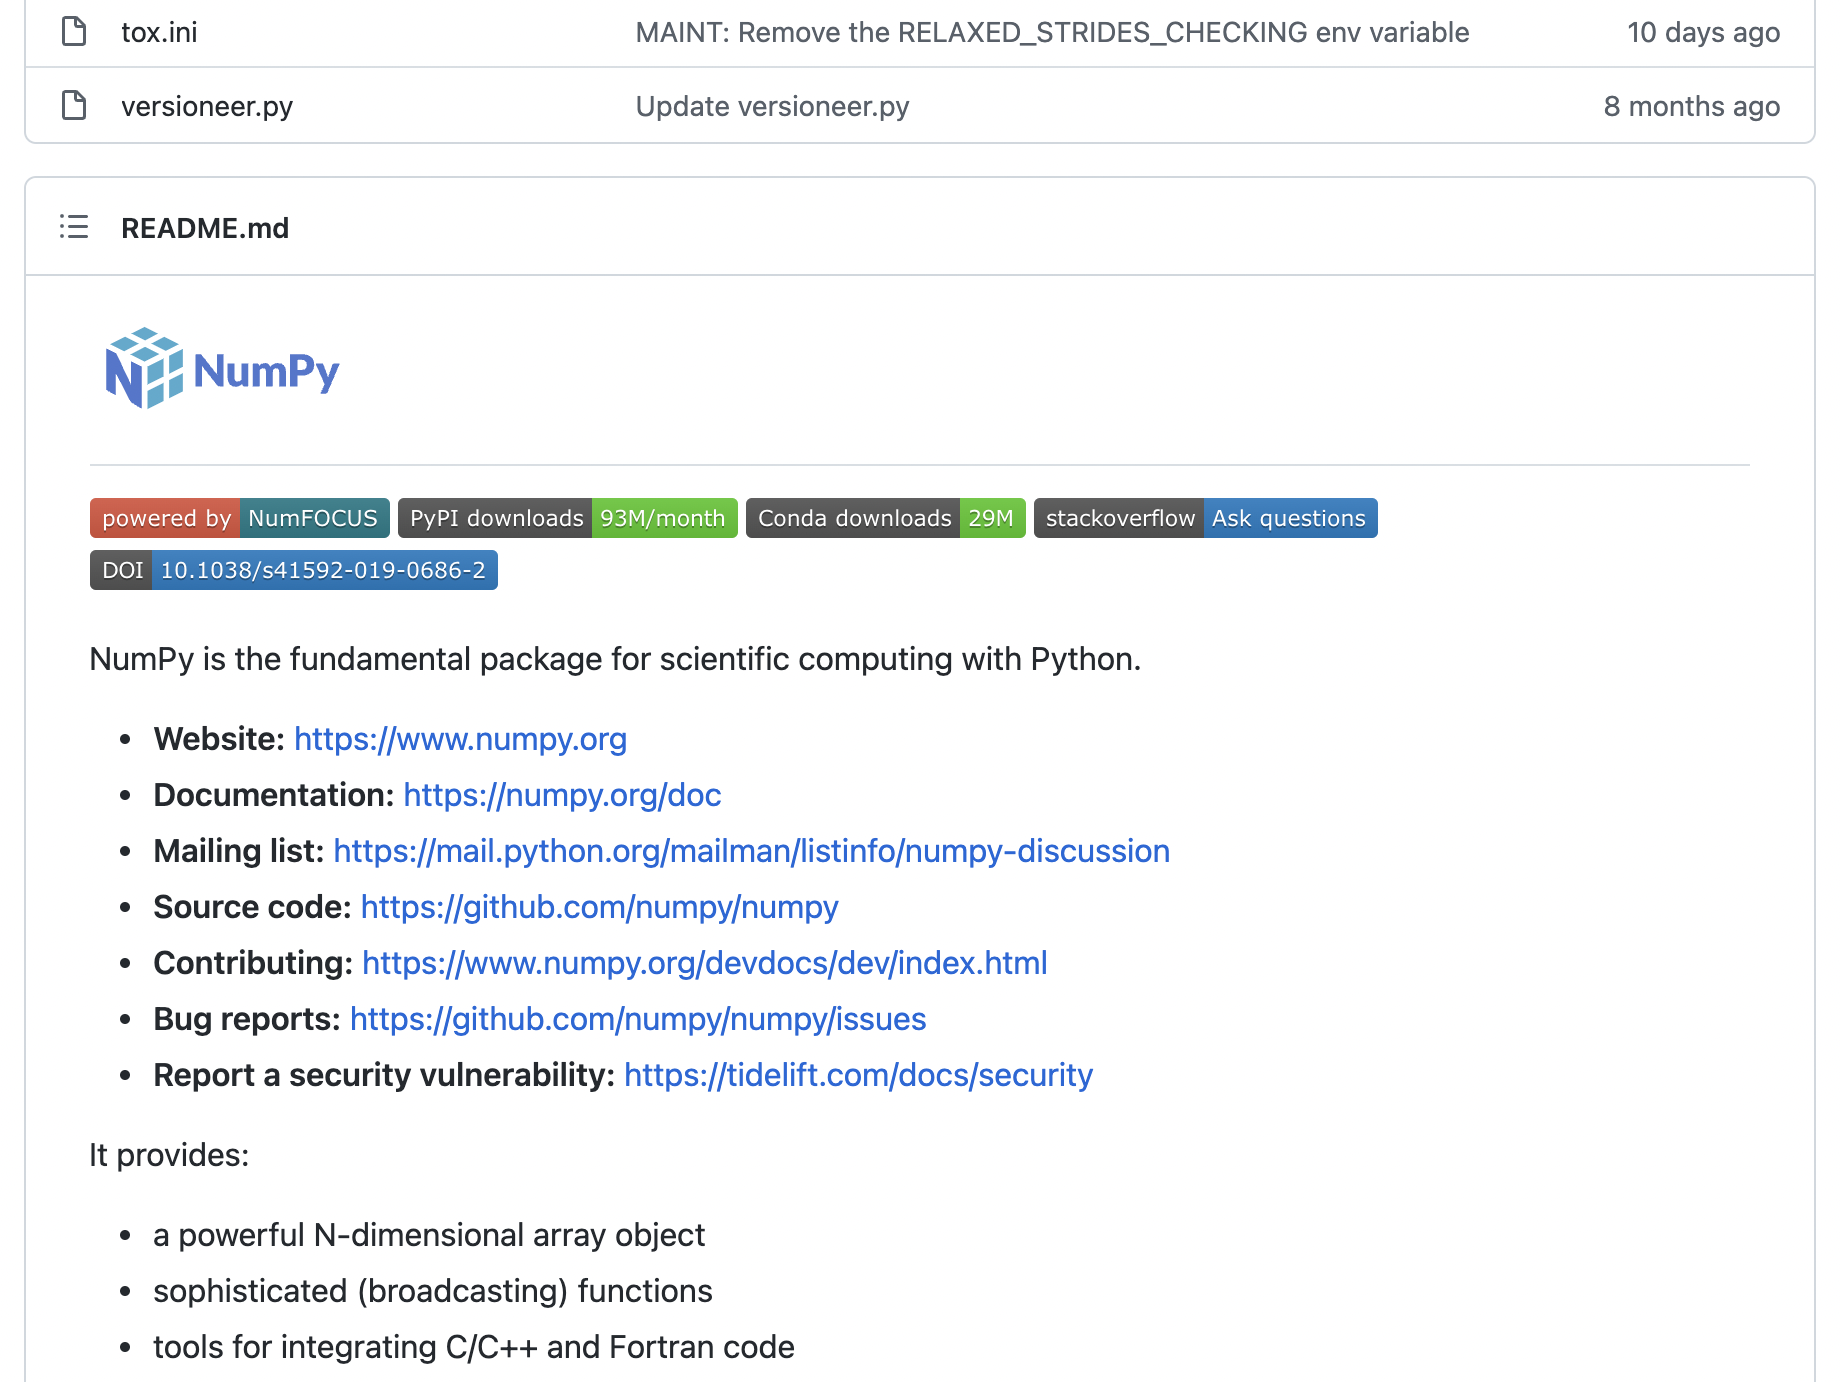Screen dimensions: 1840x1382
Task: Open the numpy issues bug reports link
Action: pyautogui.click(x=638, y=1019)
